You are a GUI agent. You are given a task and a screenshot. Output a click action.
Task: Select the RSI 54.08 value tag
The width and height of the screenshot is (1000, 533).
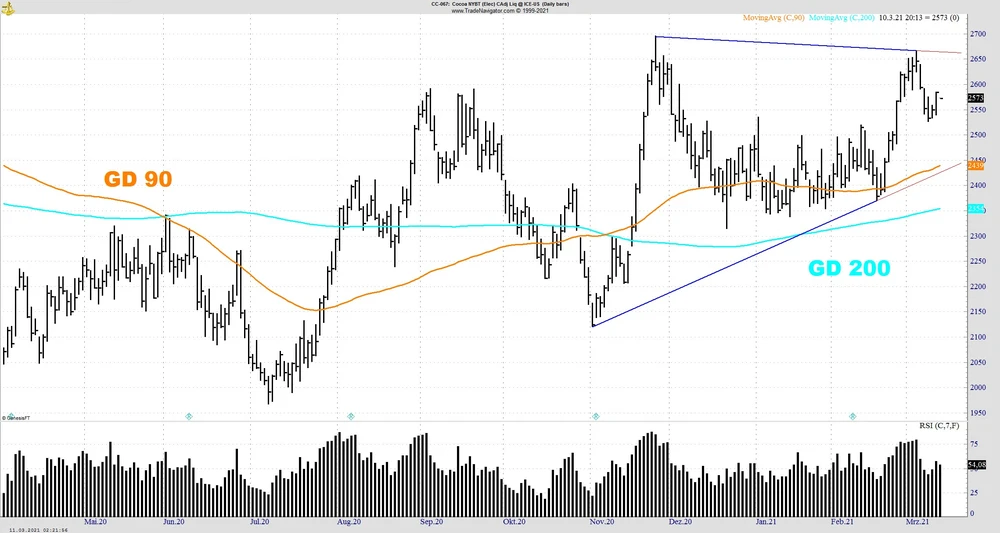coord(976,466)
